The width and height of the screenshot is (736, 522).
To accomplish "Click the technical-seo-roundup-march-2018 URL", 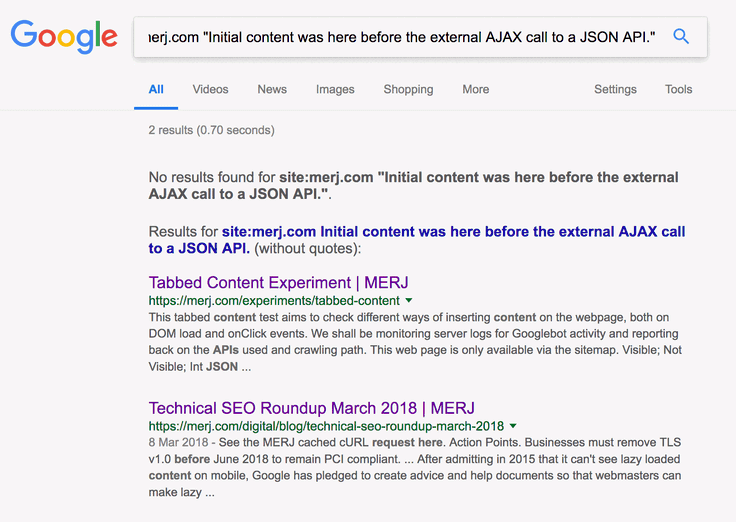I will (x=326, y=426).
